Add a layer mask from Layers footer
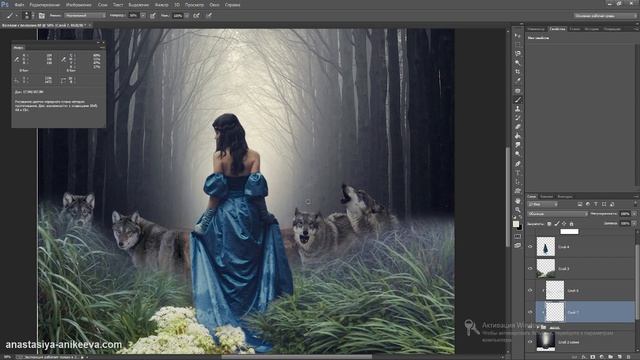This screenshot has height=360, width=640. tap(592, 357)
